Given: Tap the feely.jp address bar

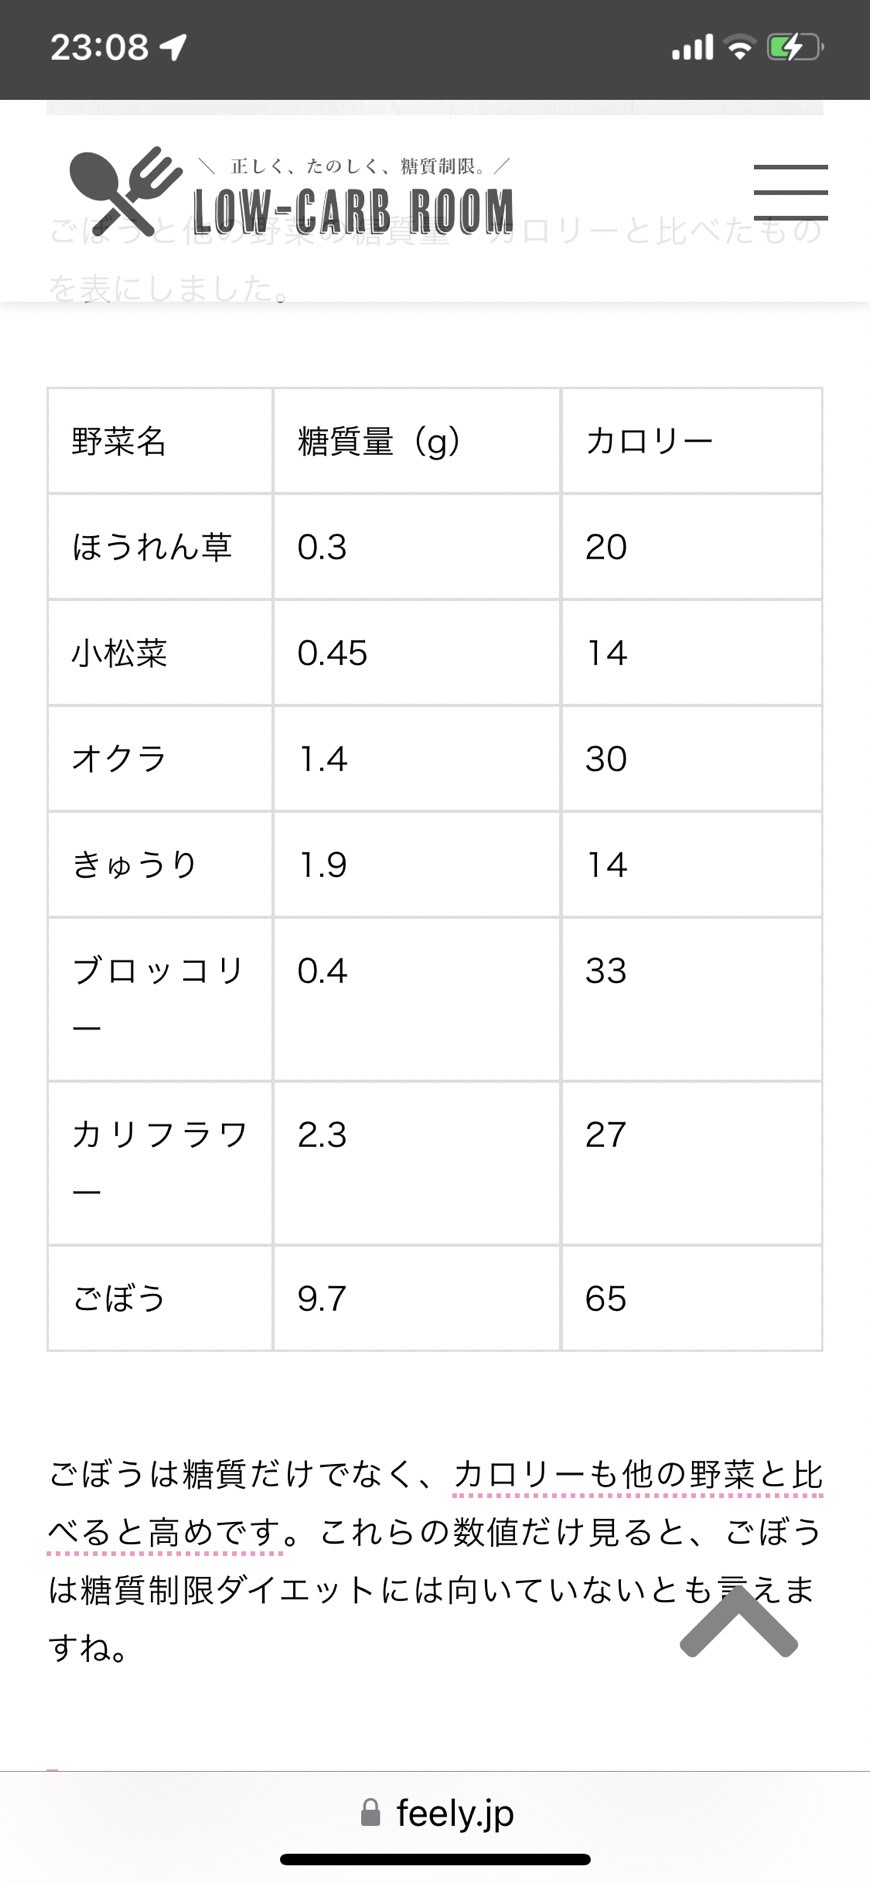Looking at the screenshot, I should pyautogui.click(x=436, y=1812).
